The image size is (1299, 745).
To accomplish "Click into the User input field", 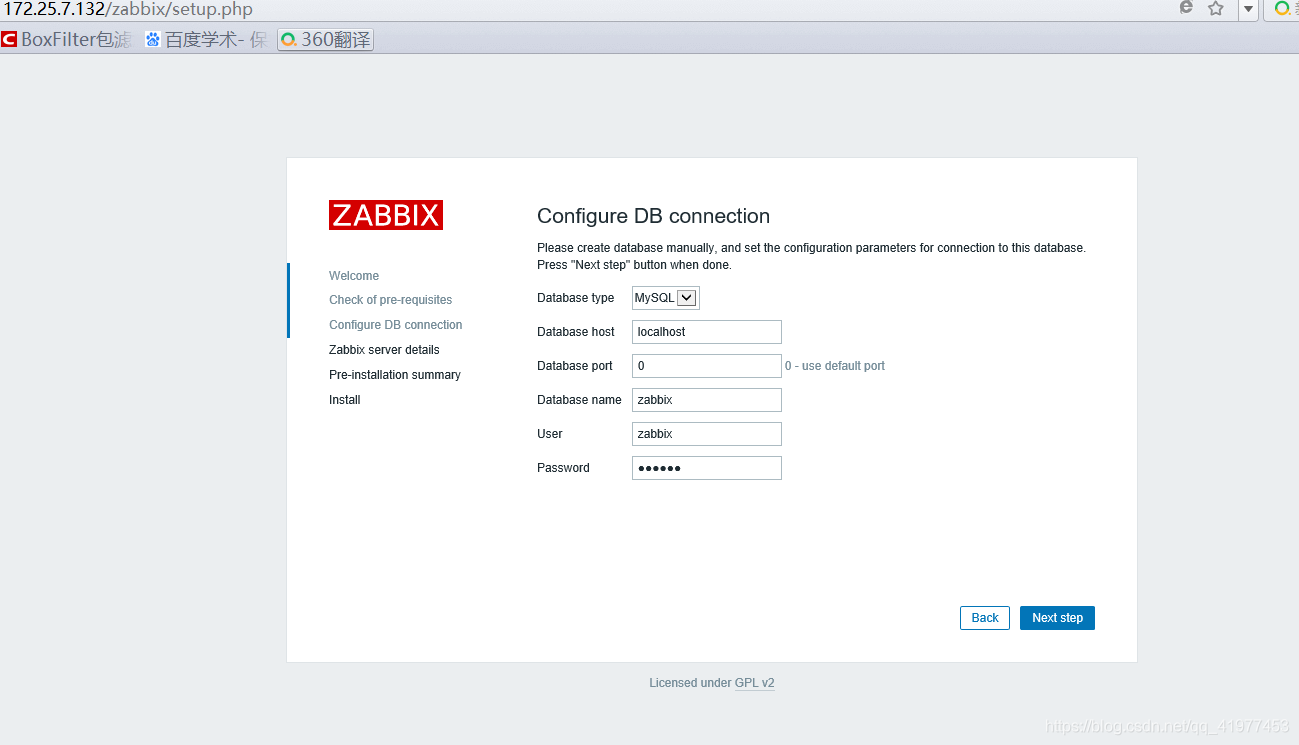I will click(x=707, y=434).
